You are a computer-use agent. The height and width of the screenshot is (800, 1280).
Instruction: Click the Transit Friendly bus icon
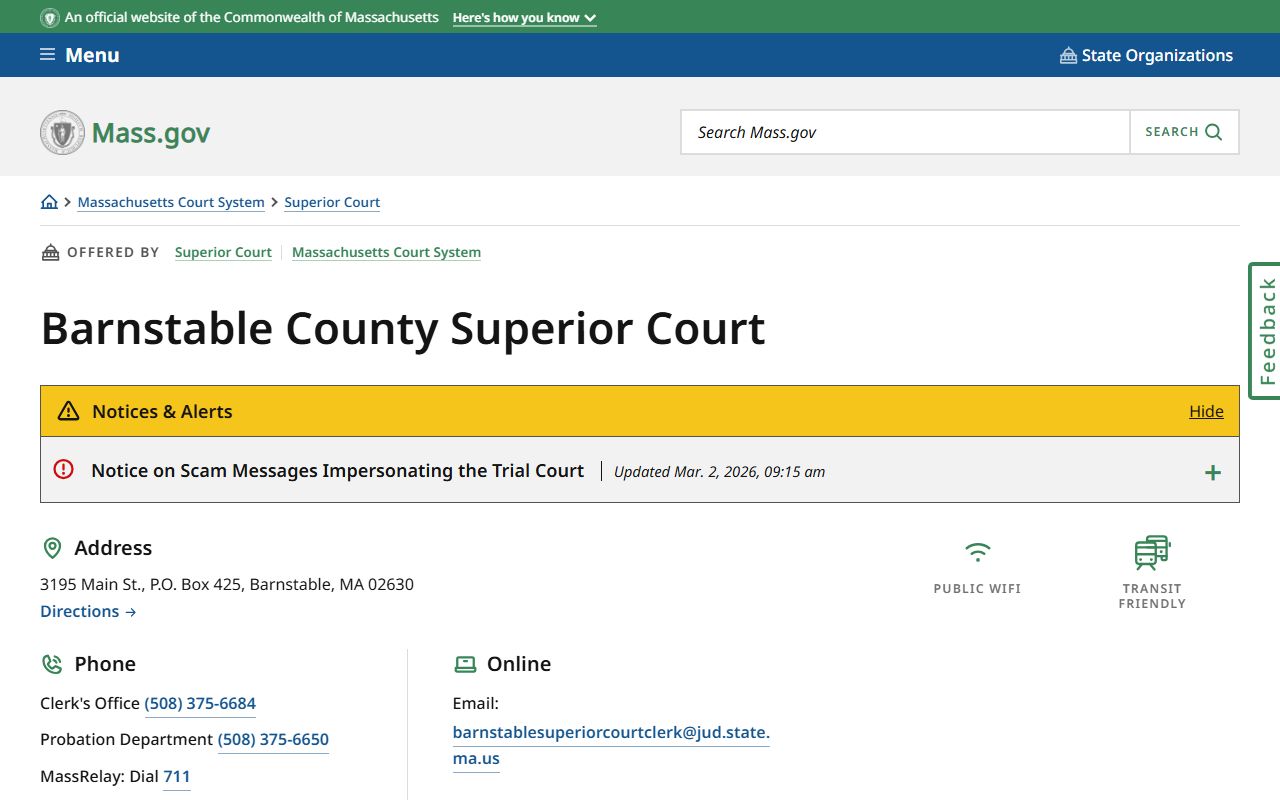click(x=1152, y=552)
